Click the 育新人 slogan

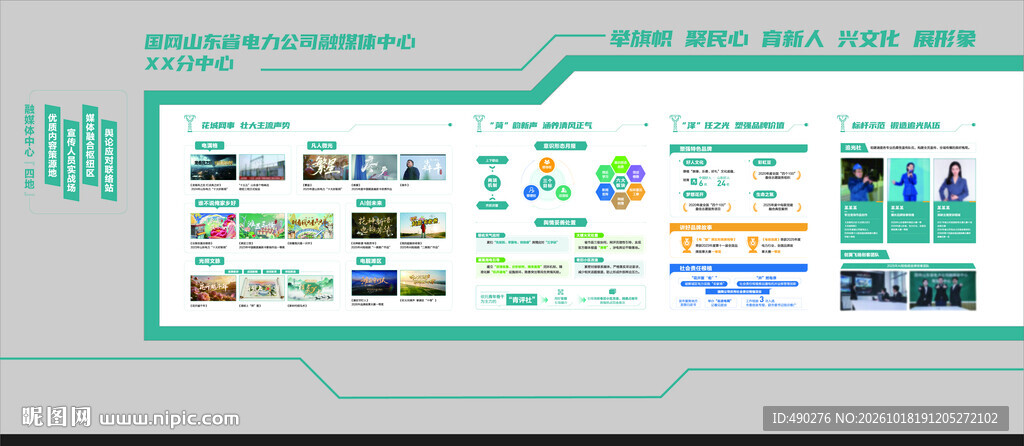(792, 39)
